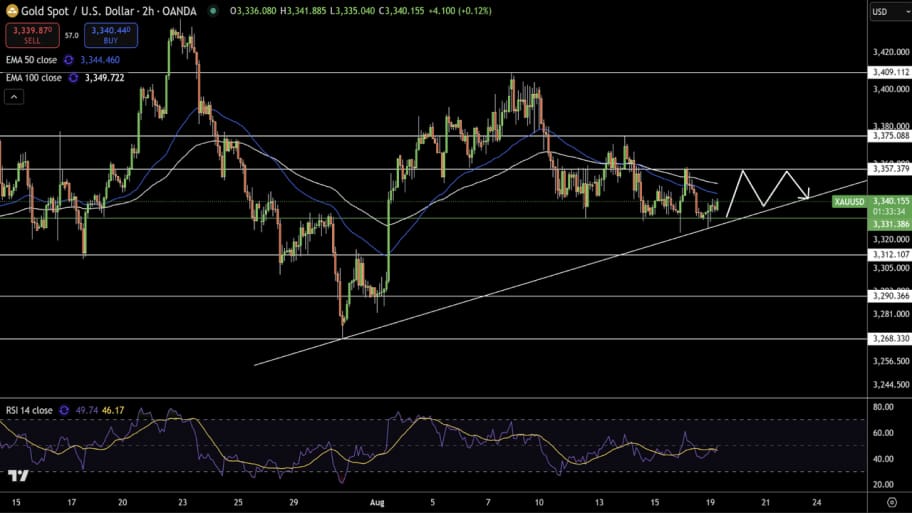This screenshot has height=513, width=912.
Task: Click the RSI loading circle icon
Action: point(64,410)
